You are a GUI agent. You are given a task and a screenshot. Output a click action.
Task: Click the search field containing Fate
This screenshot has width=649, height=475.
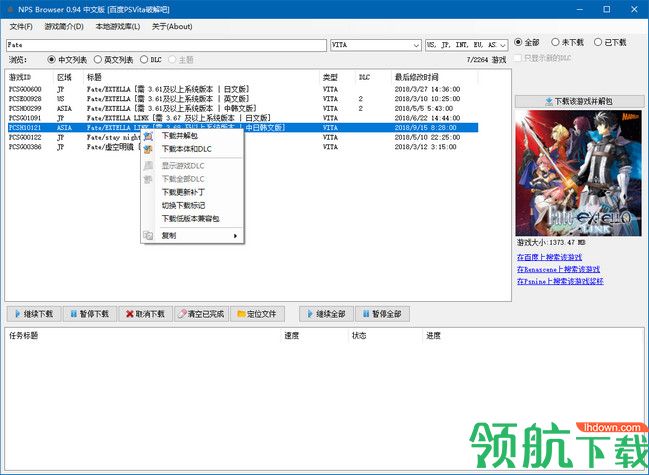166,45
